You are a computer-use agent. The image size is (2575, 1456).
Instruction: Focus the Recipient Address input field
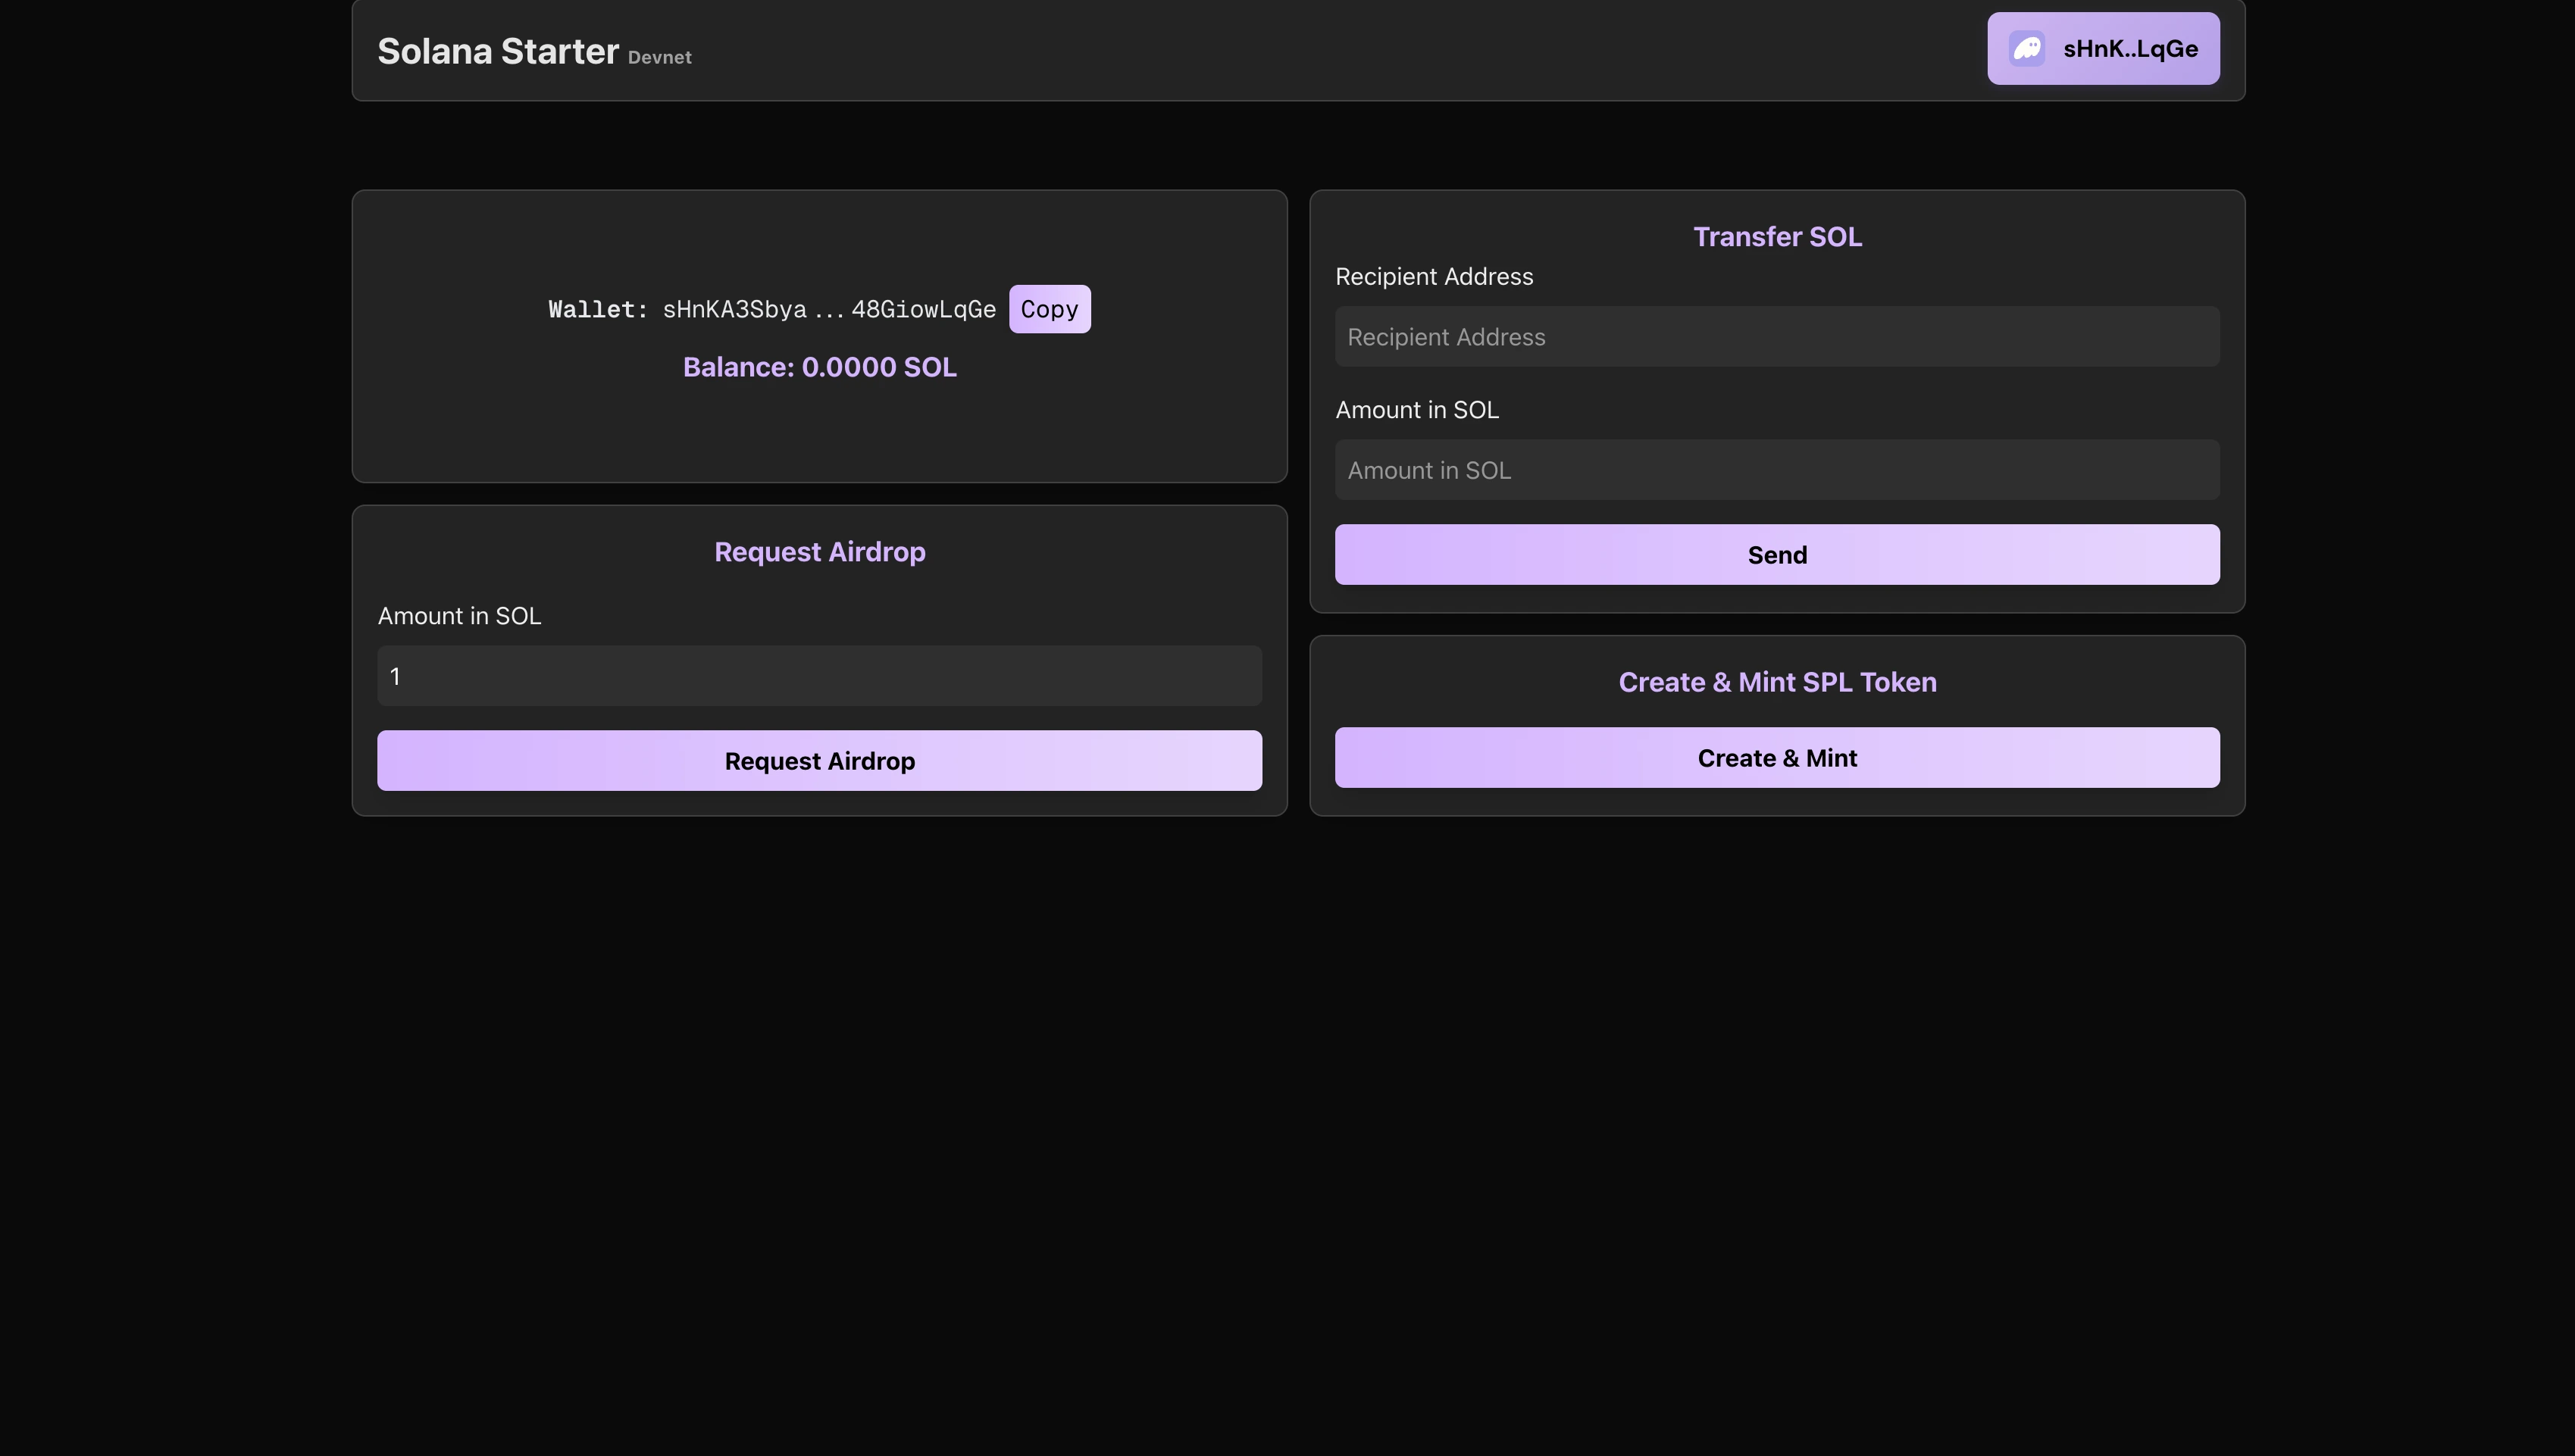point(1776,337)
